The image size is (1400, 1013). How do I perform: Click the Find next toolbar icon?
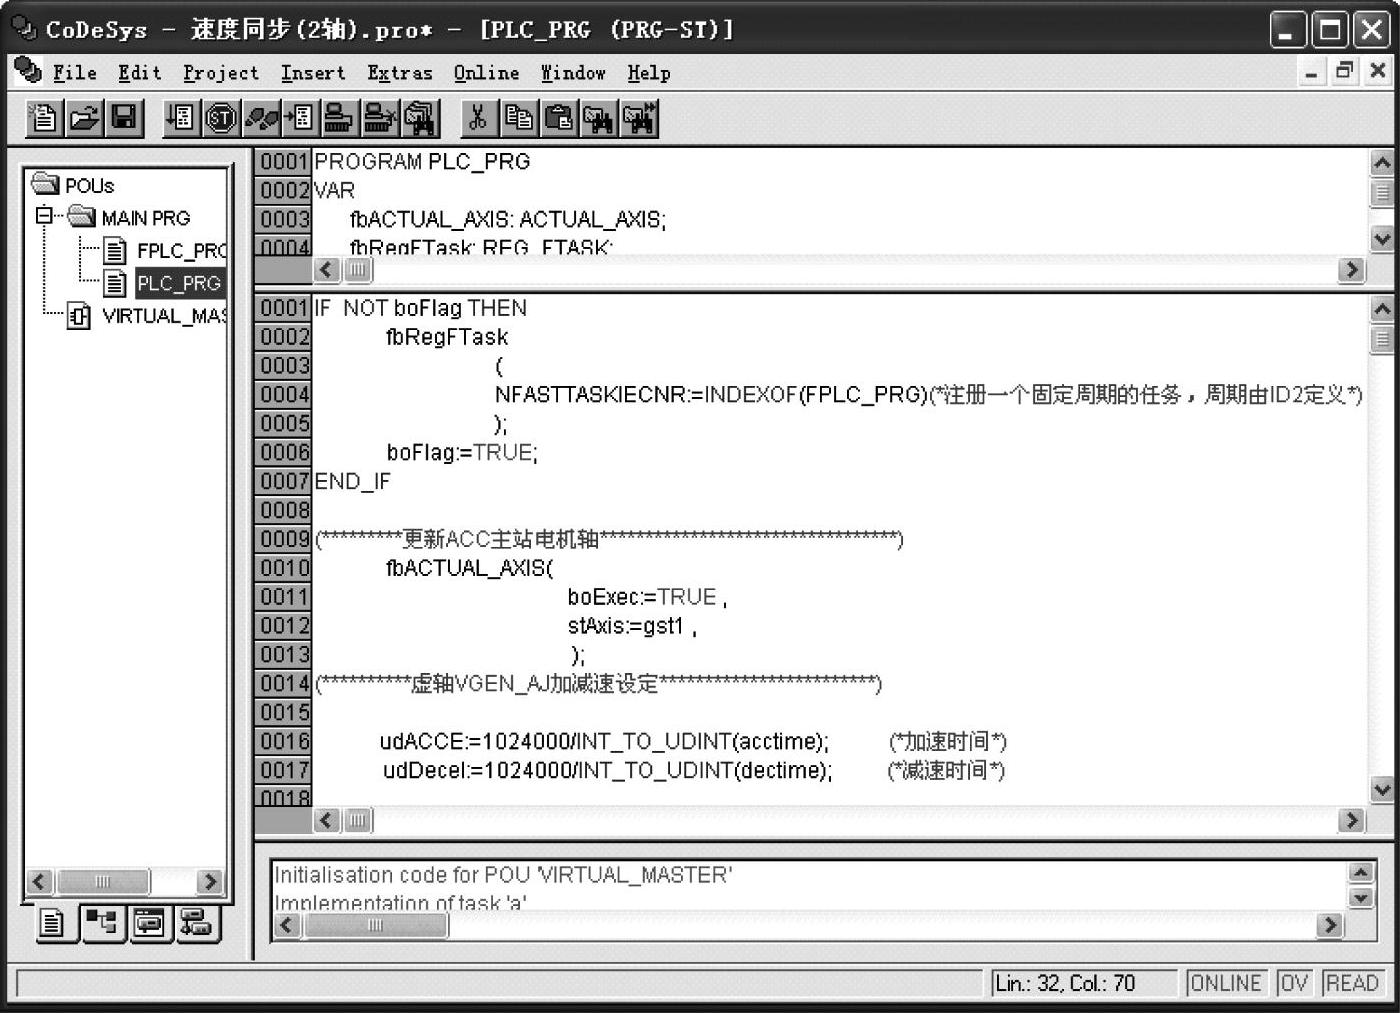click(x=638, y=118)
